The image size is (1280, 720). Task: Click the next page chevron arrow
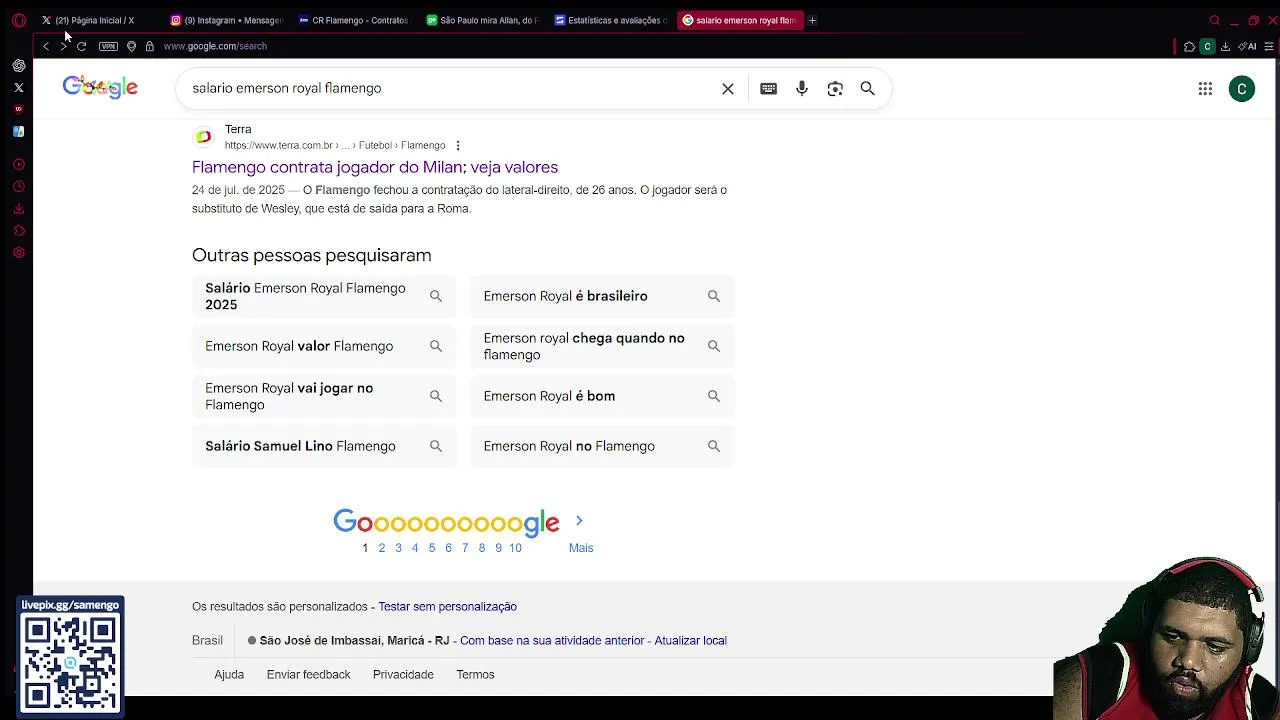(579, 521)
